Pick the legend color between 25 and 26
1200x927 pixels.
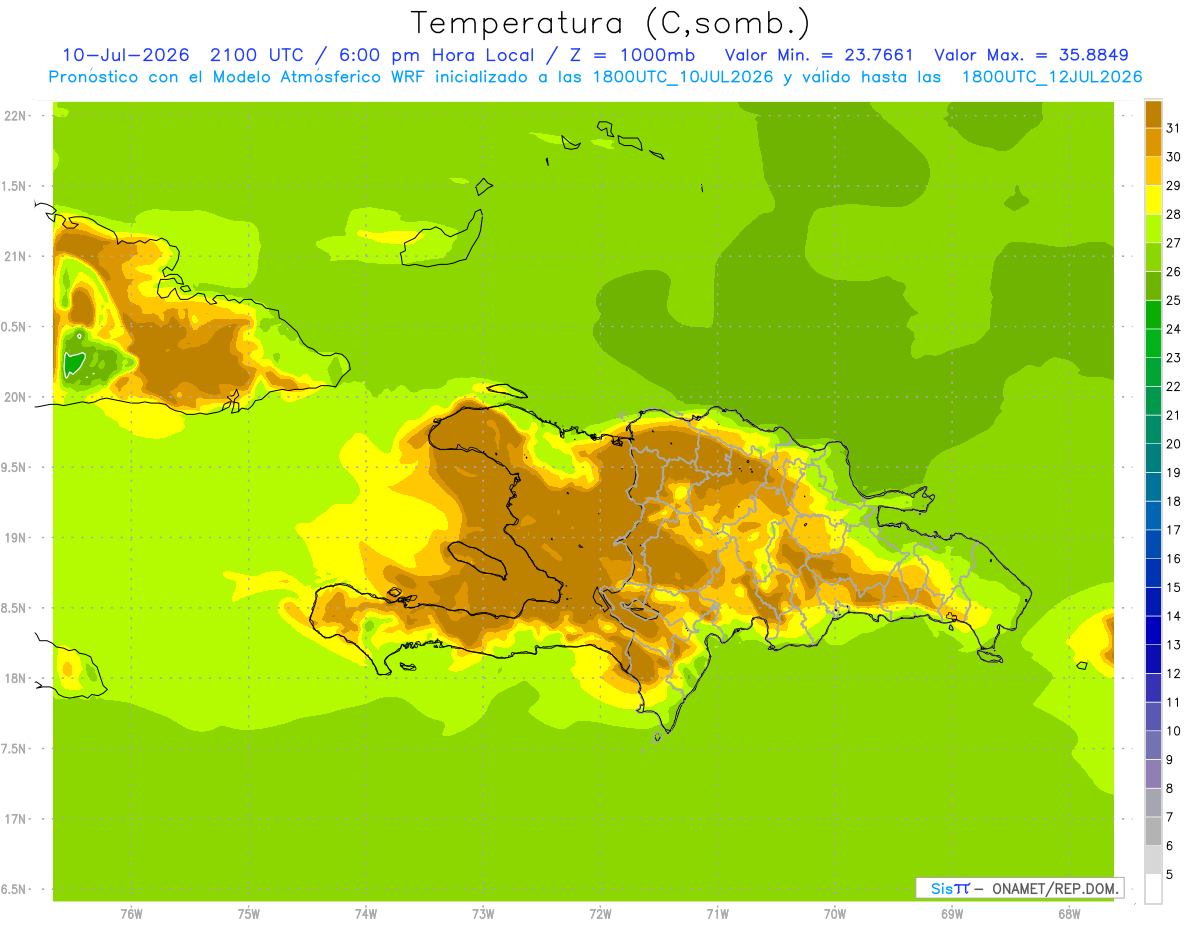pos(1153,286)
